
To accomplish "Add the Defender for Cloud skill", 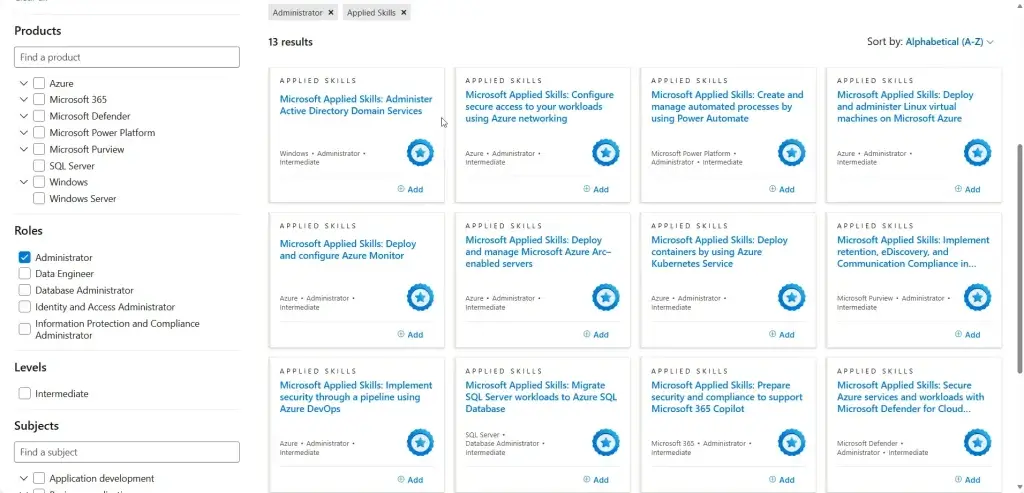I will point(967,479).
